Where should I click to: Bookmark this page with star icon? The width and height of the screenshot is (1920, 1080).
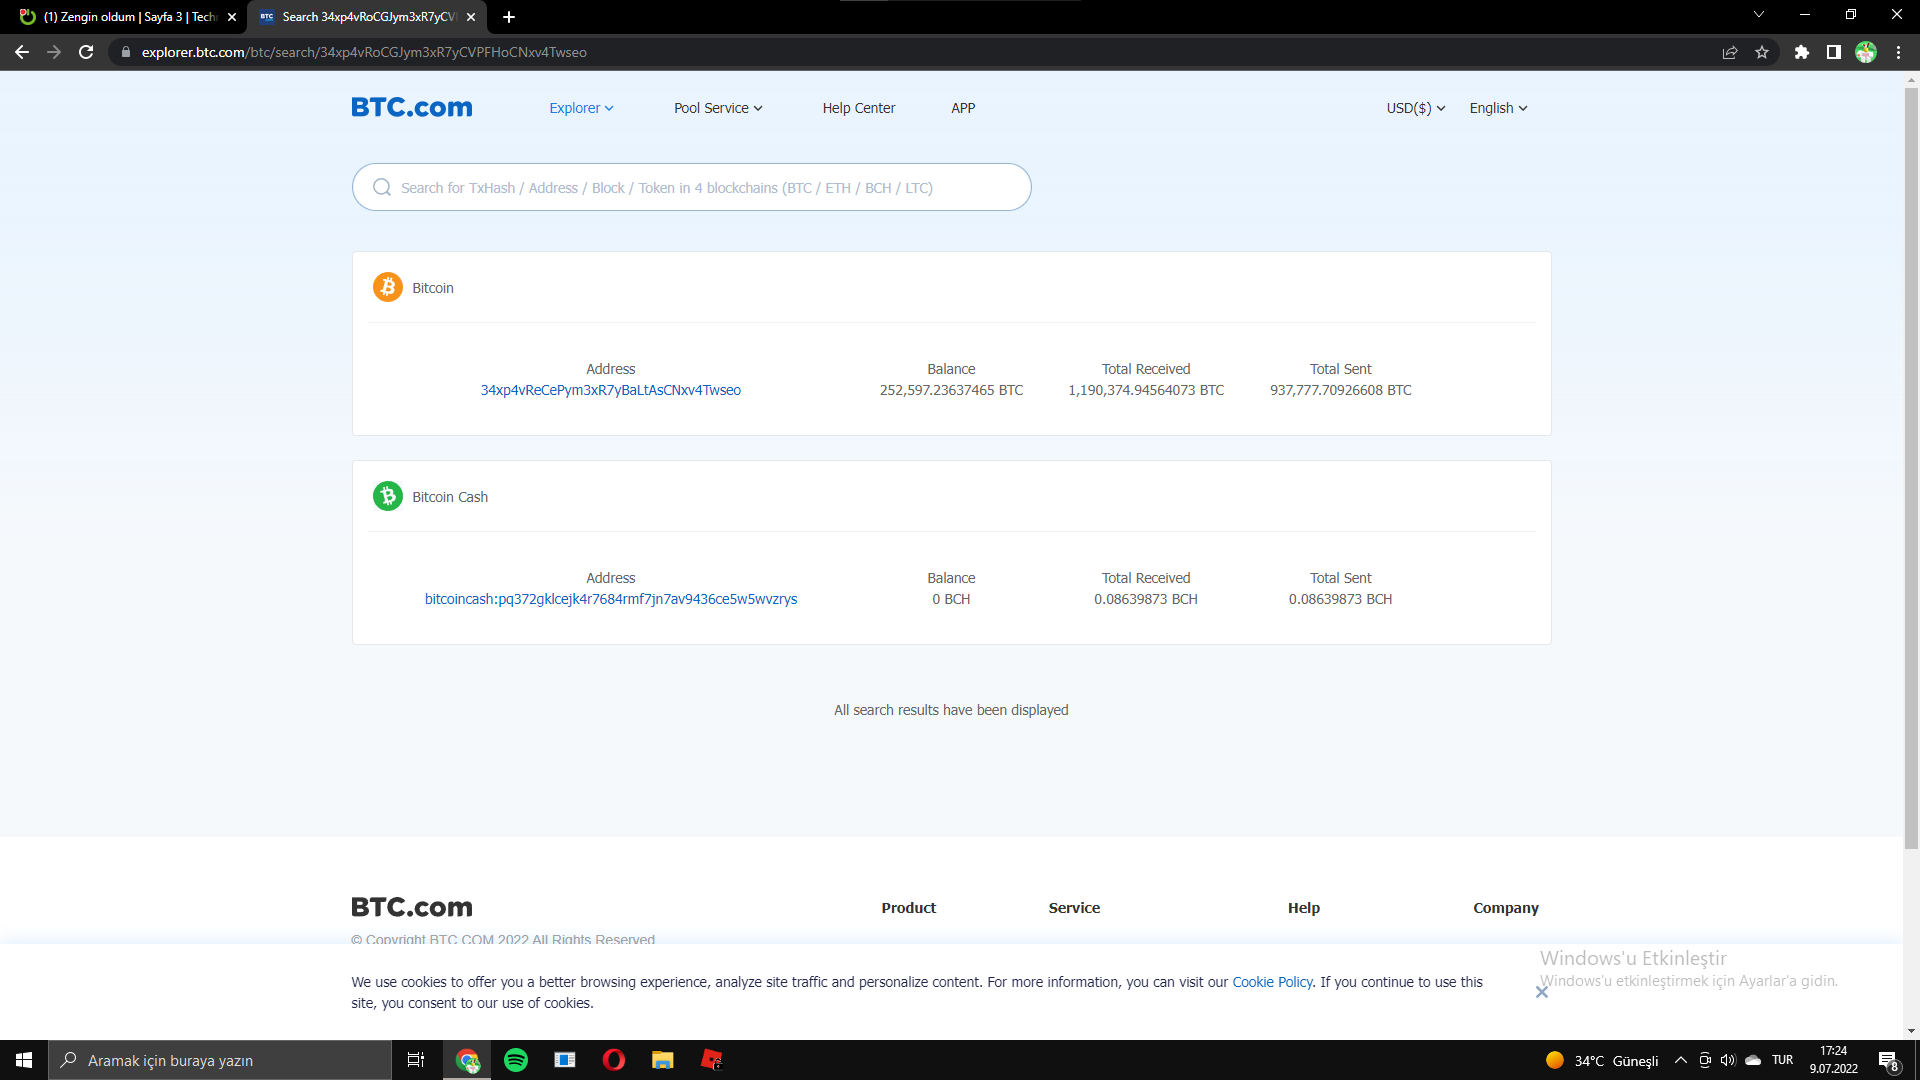(1762, 52)
